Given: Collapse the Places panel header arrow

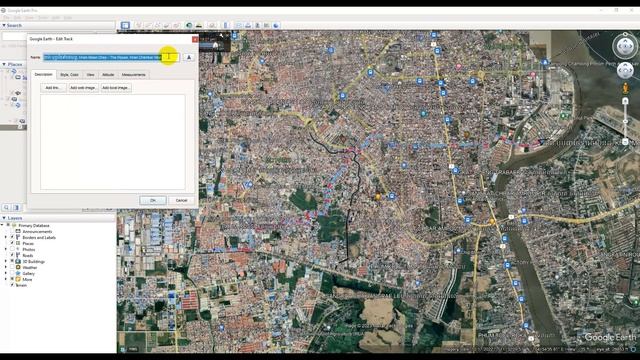Looking at the screenshot, I should (4, 64).
